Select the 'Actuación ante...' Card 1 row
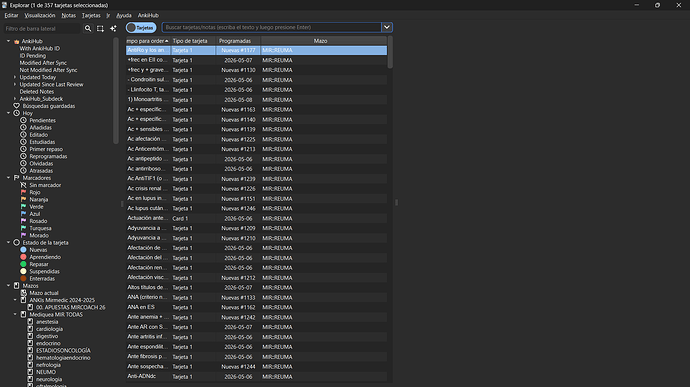Viewport: 690px width, 387px height. pyautogui.click(x=257, y=218)
